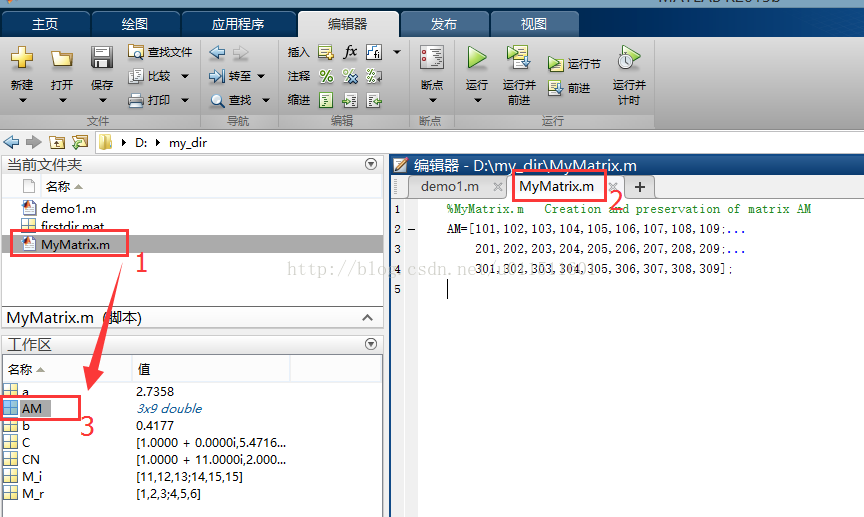
Task: Select MyMatrix.m in Current Folder
Action: click(193, 244)
